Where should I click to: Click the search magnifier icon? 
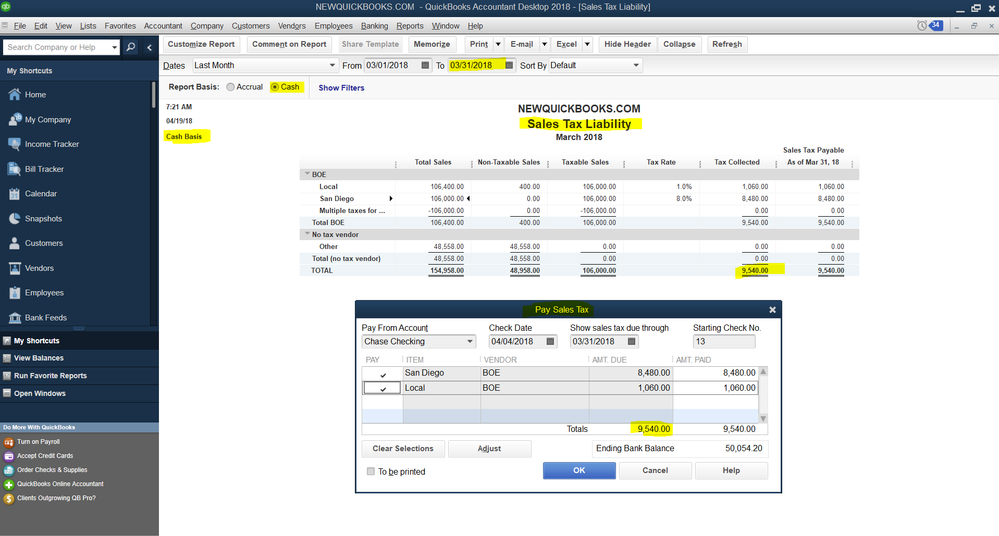[131, 47]
